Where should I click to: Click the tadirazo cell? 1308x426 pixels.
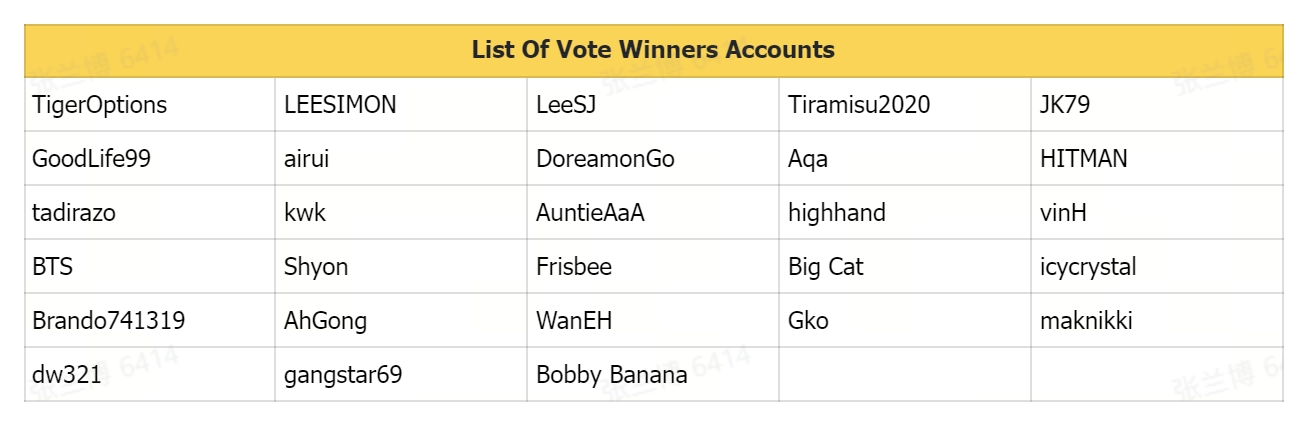tap(74, 213)
